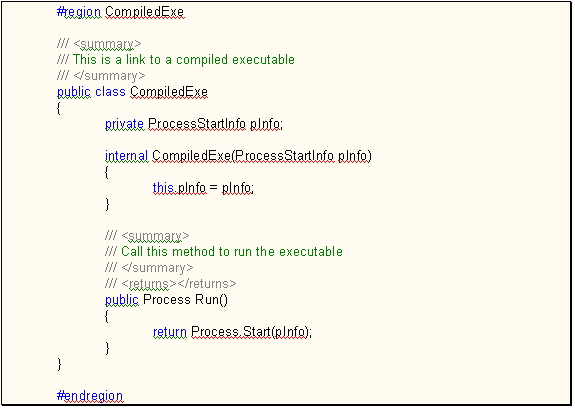Click the constructor 'CompiledExe(ProcessStartInfo pInfo)'
Image resolution: width=575 pixels, height=408 pixels.
261,156
